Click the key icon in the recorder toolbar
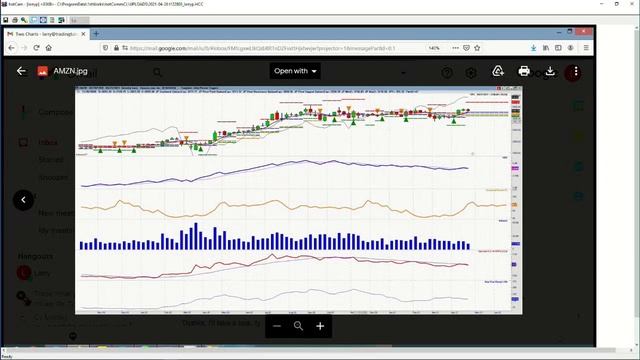This screenshot has height=360, width=640. click(x=24, y=20)
